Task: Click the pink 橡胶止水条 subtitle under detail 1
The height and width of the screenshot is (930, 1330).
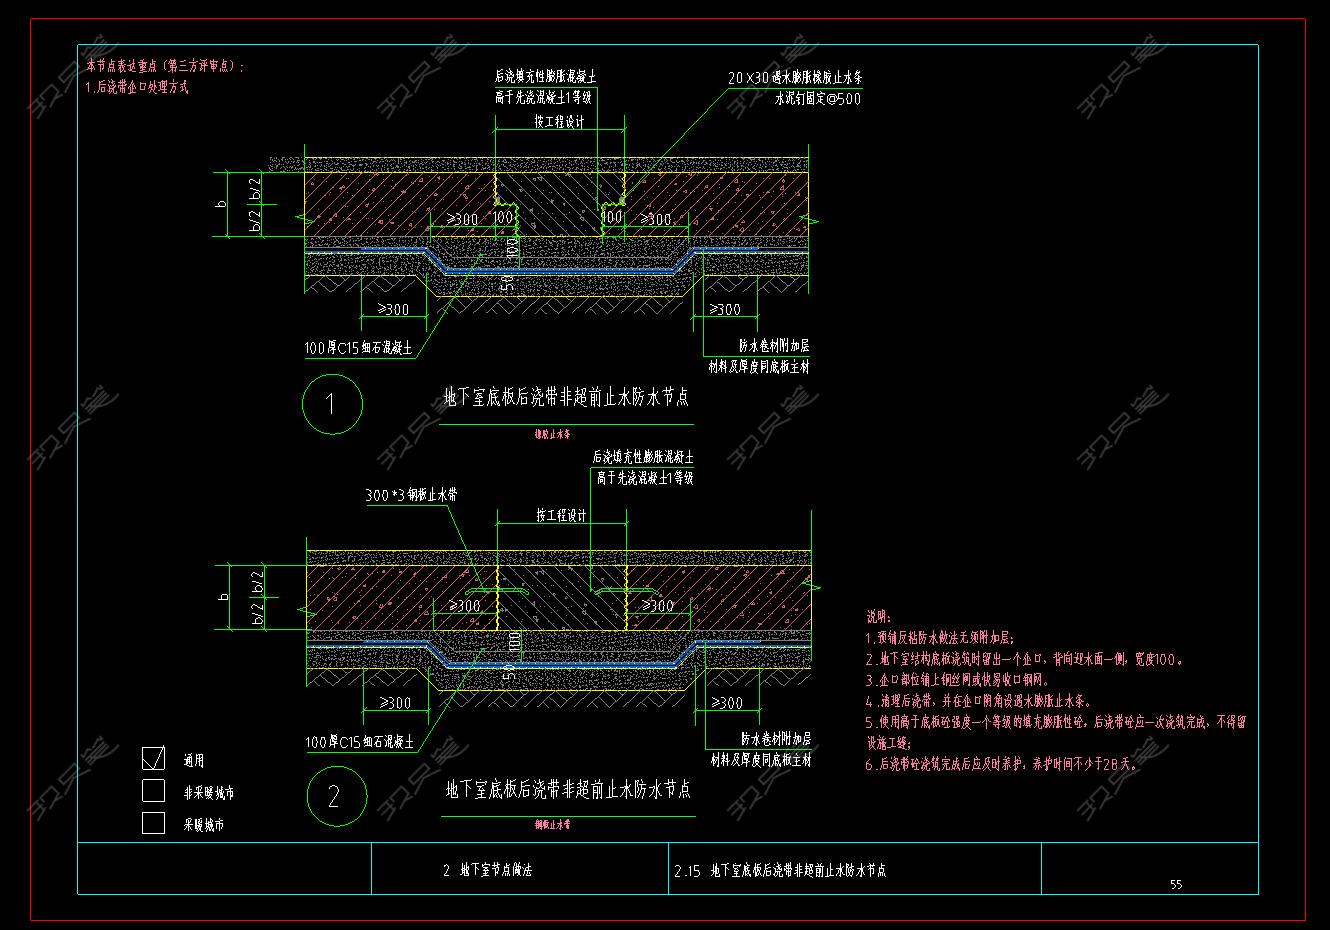Action: (x=552, y=434)
